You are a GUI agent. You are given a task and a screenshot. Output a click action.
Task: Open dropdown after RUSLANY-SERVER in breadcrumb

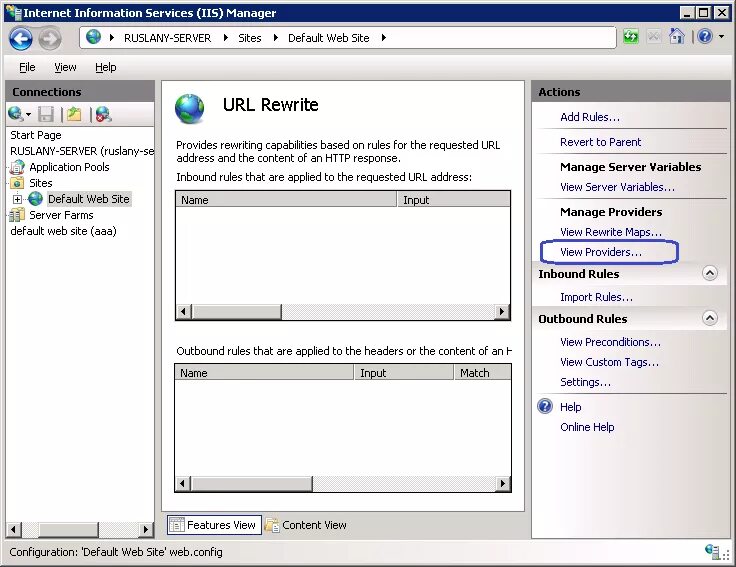click(x=226, y=38)
